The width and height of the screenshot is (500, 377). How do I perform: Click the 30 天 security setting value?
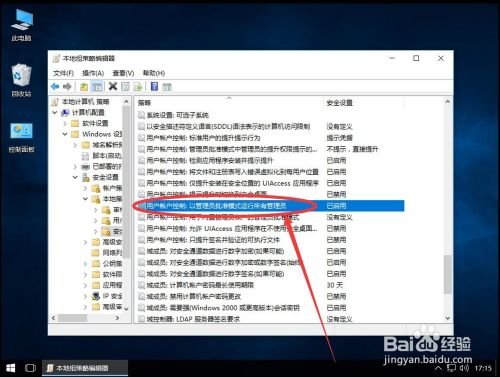click(x=335, y=285)
